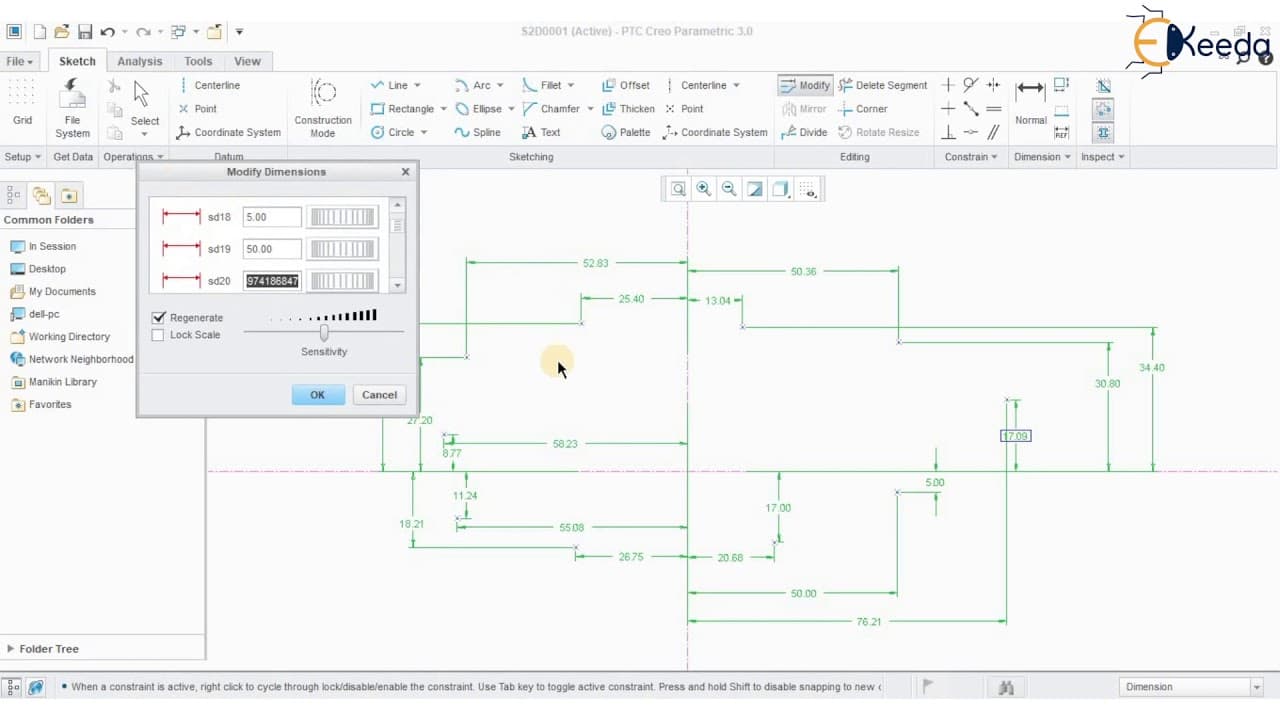Open the Rectangle tool dropdown arrow
This screenshot has width=1280, height=720.
point(442,109)
